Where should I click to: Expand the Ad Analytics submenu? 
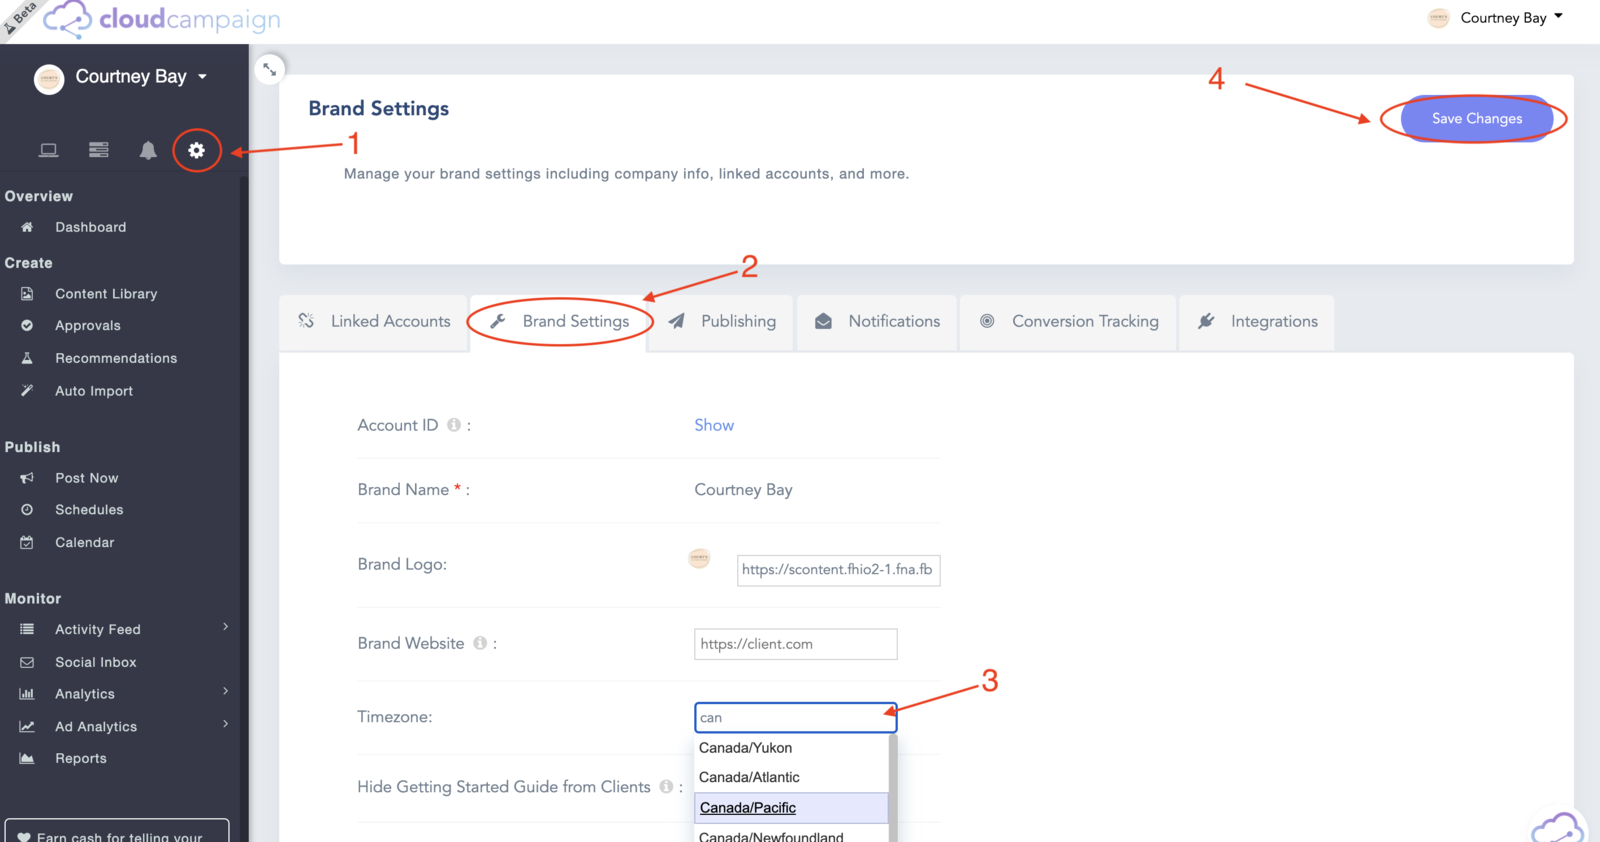click(226, 724)
